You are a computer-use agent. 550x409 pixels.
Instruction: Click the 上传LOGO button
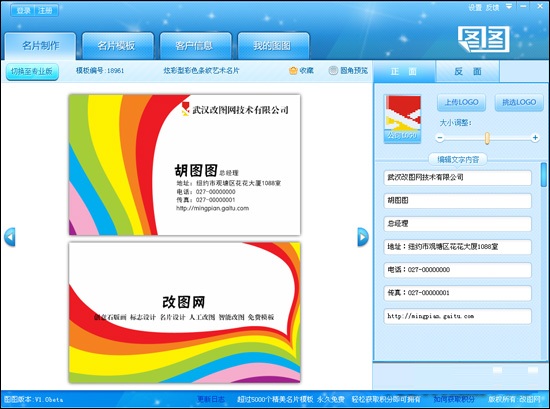[x=462, y=102]
